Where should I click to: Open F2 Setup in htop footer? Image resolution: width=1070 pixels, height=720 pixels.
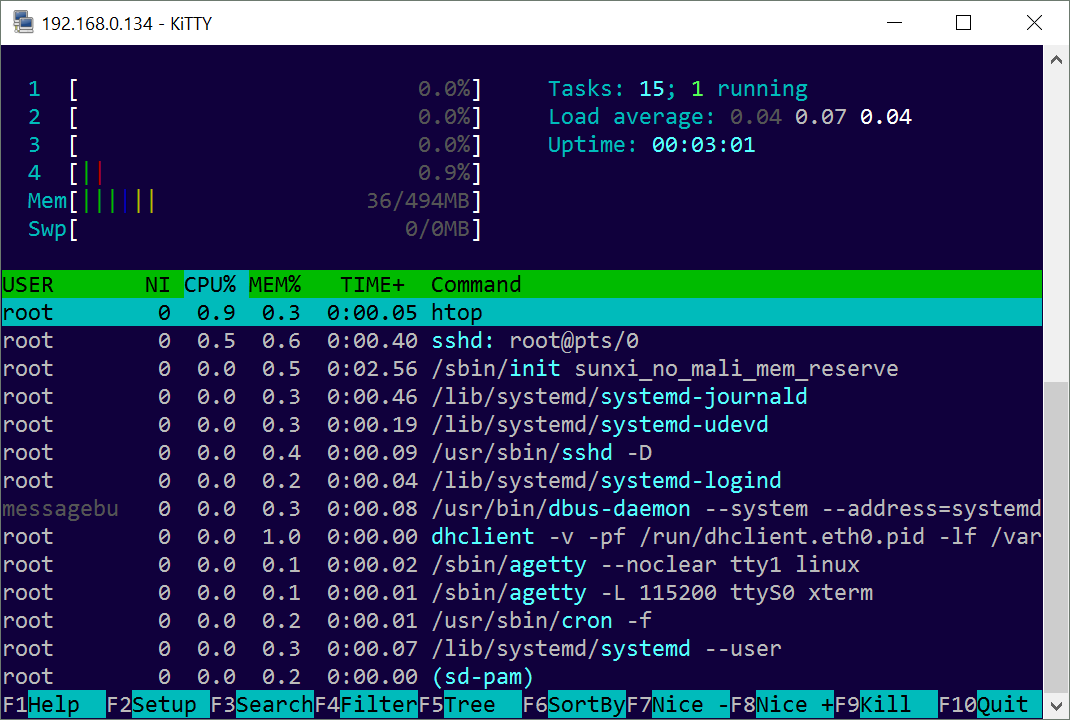[x=158, y=705]
